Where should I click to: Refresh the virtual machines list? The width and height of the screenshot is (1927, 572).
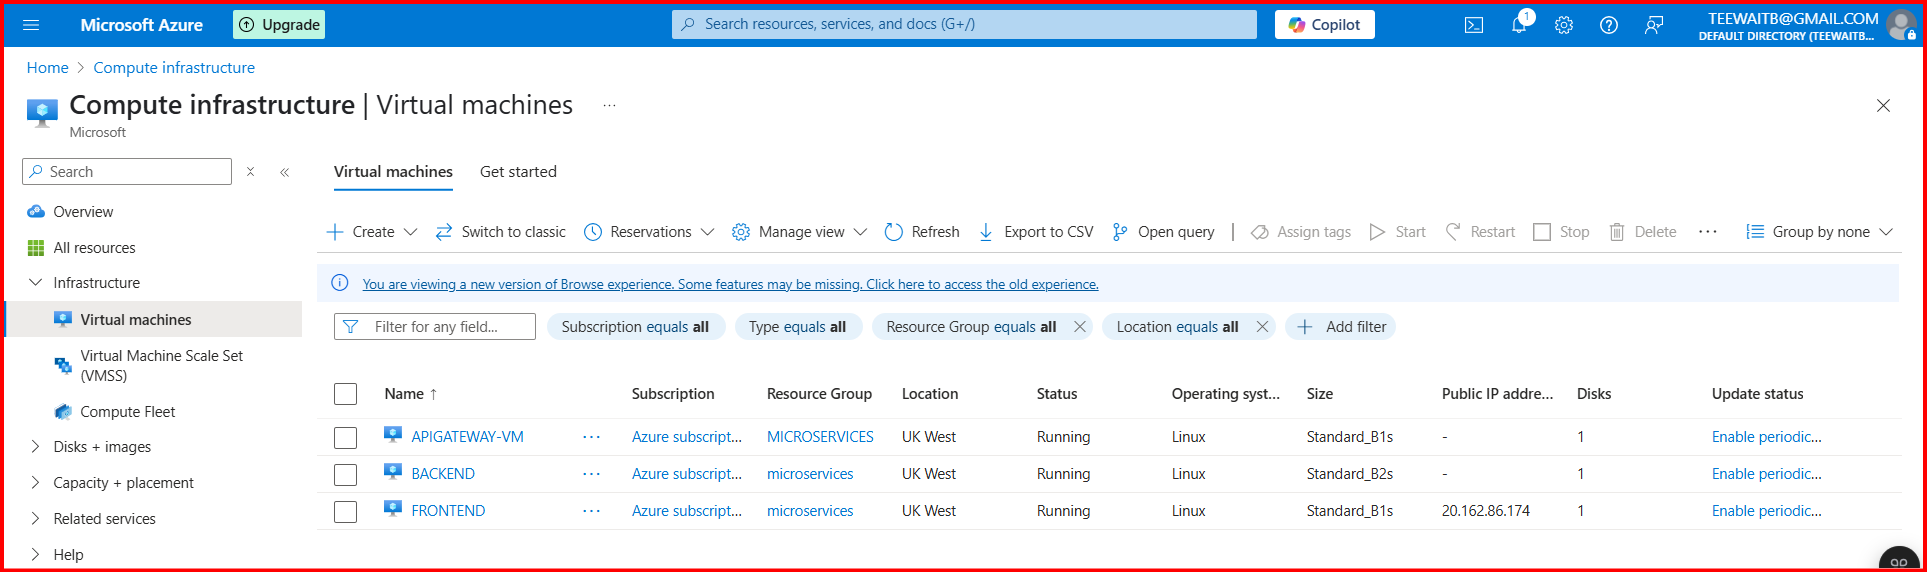coord(922,232)
